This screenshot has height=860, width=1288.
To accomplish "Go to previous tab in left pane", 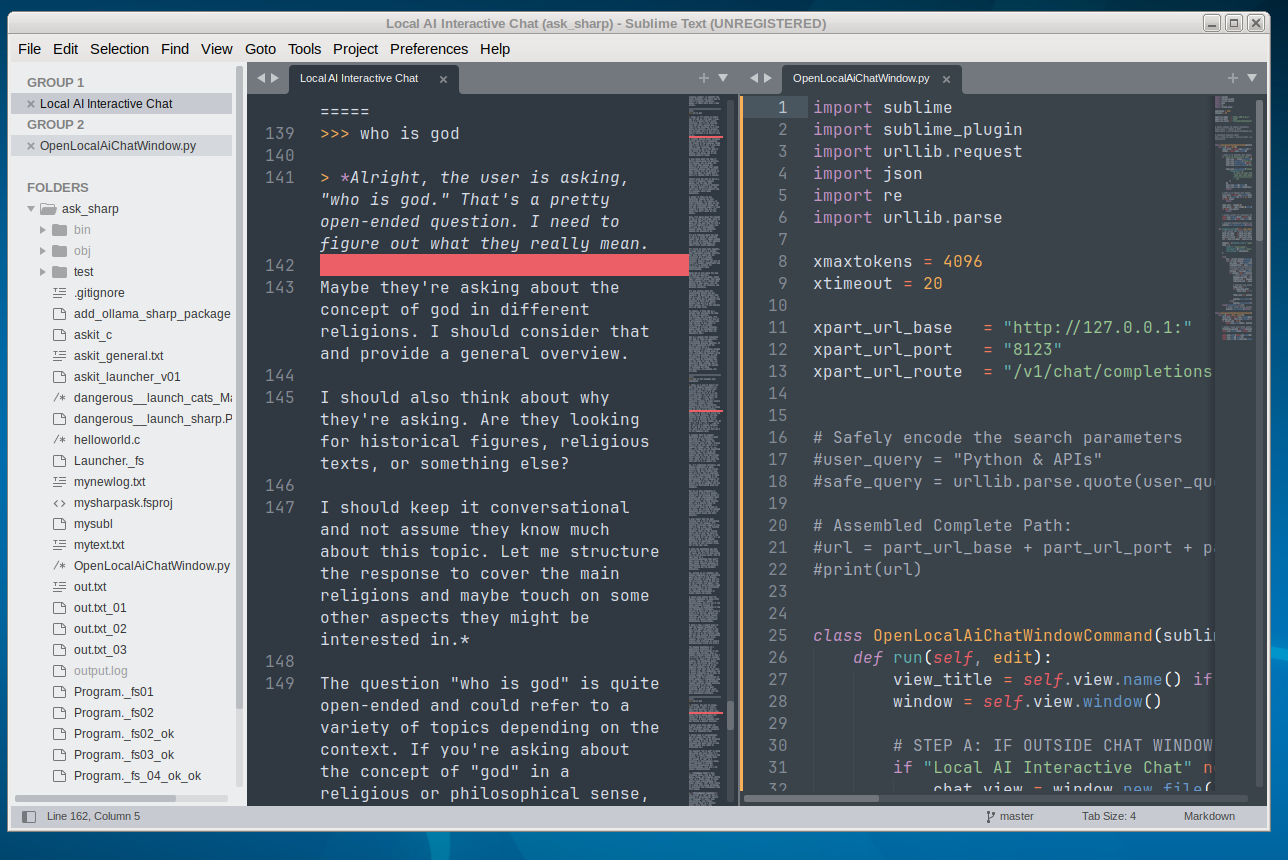I will 261,78.
